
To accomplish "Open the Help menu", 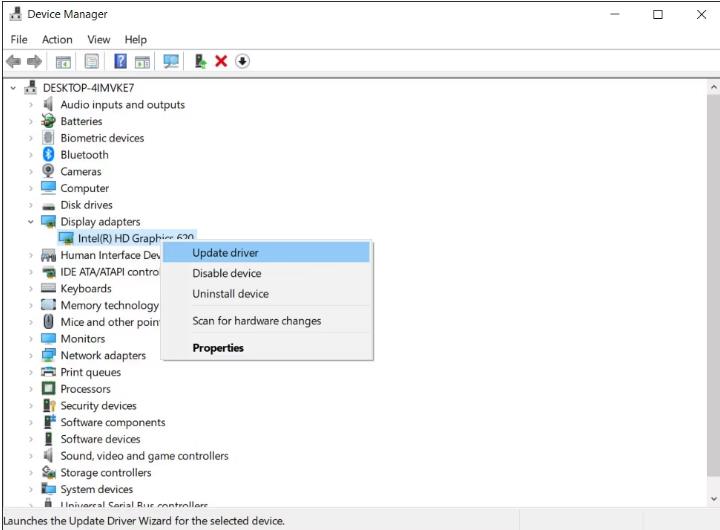I will 135,39.
